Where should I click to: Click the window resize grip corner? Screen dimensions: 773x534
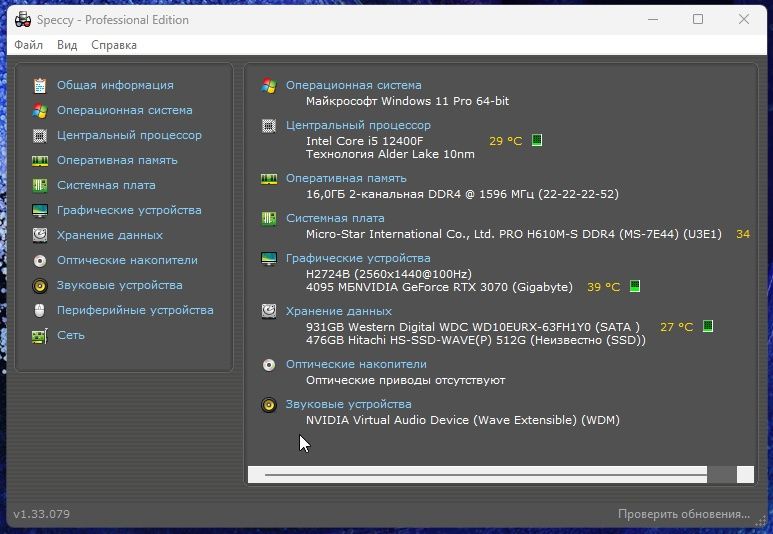point(761,522)
